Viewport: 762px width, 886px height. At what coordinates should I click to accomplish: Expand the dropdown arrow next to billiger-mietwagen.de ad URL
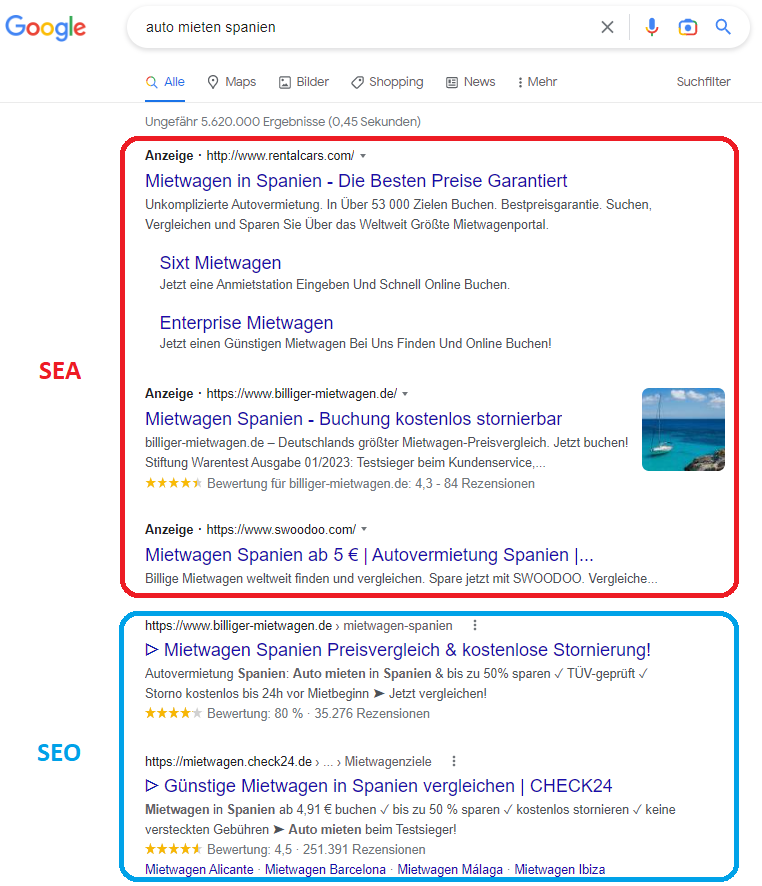tap(405, 393)
